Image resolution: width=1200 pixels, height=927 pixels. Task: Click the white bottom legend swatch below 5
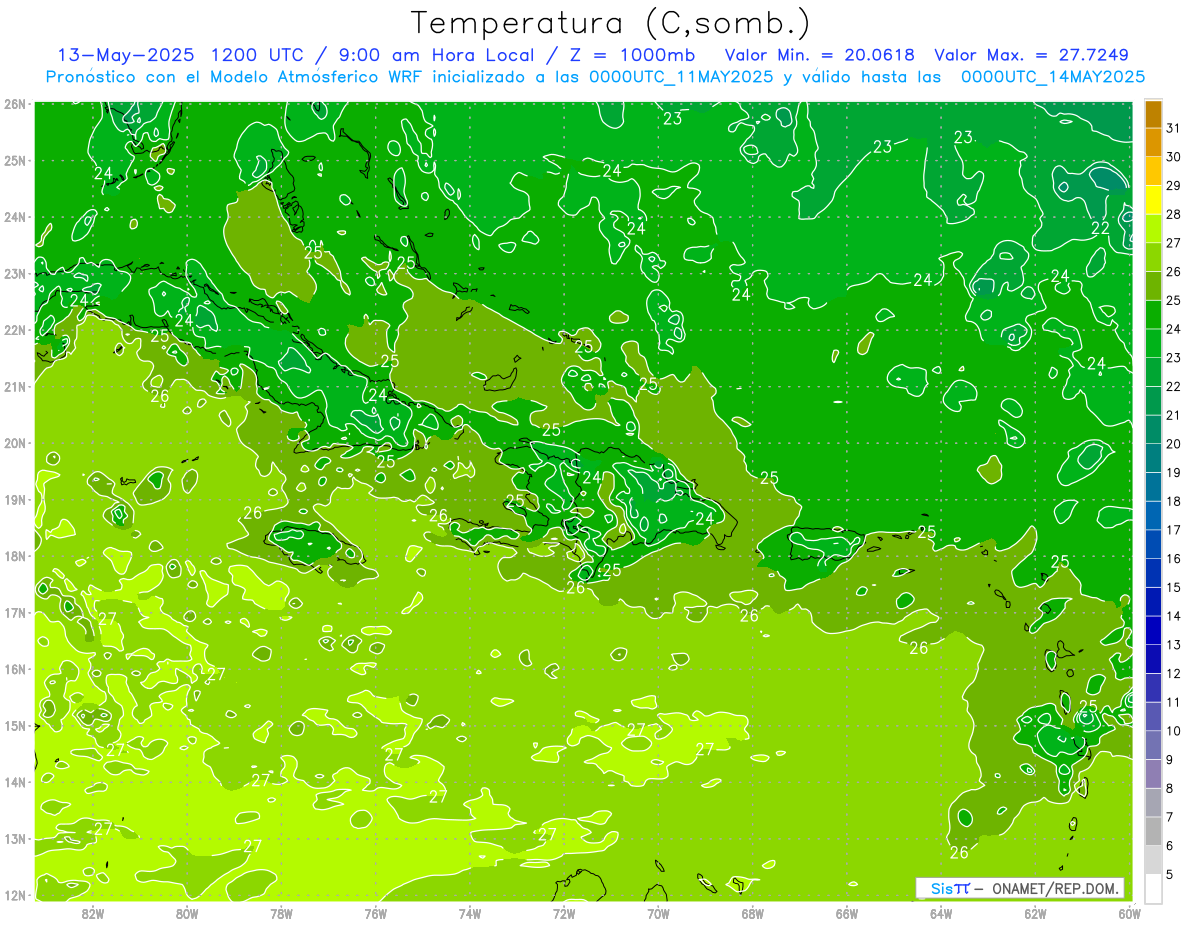1153,888
